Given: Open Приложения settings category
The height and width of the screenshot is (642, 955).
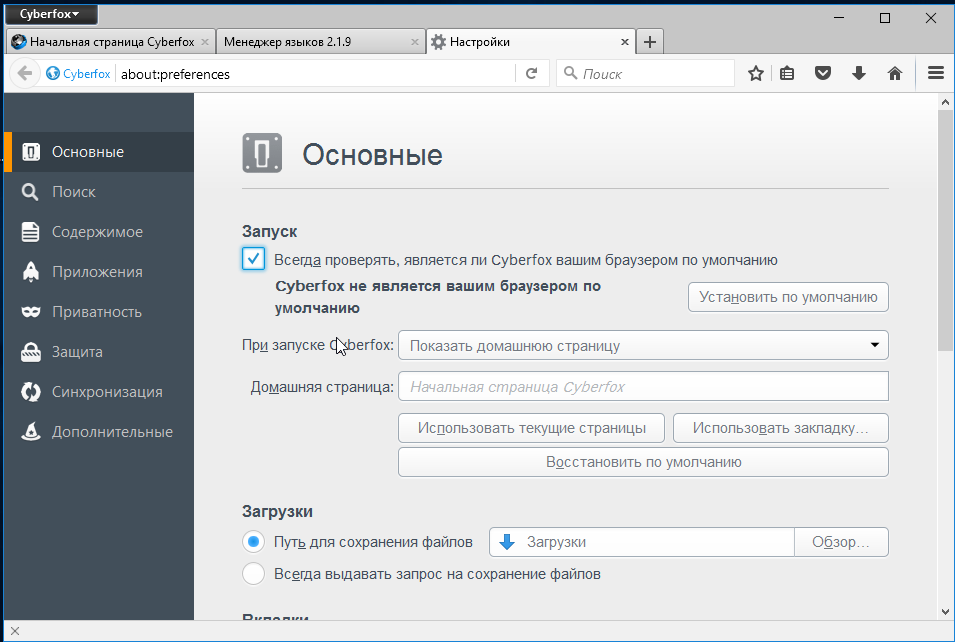Looking at the screenshot, I should (99, 272).
